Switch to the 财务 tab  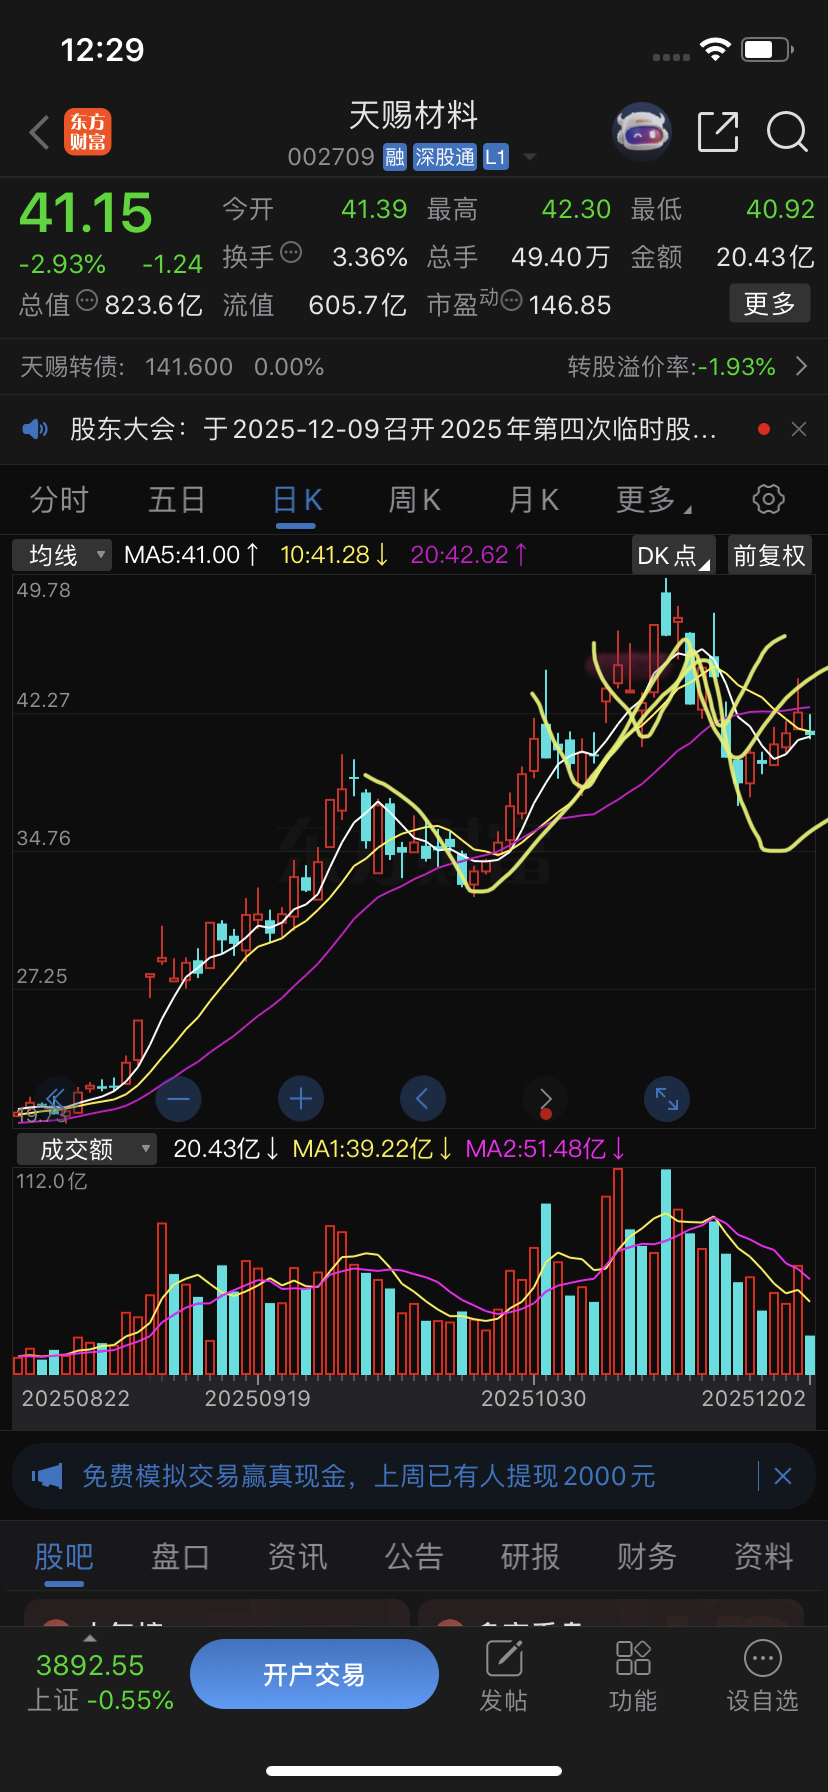pos(646,1557)
